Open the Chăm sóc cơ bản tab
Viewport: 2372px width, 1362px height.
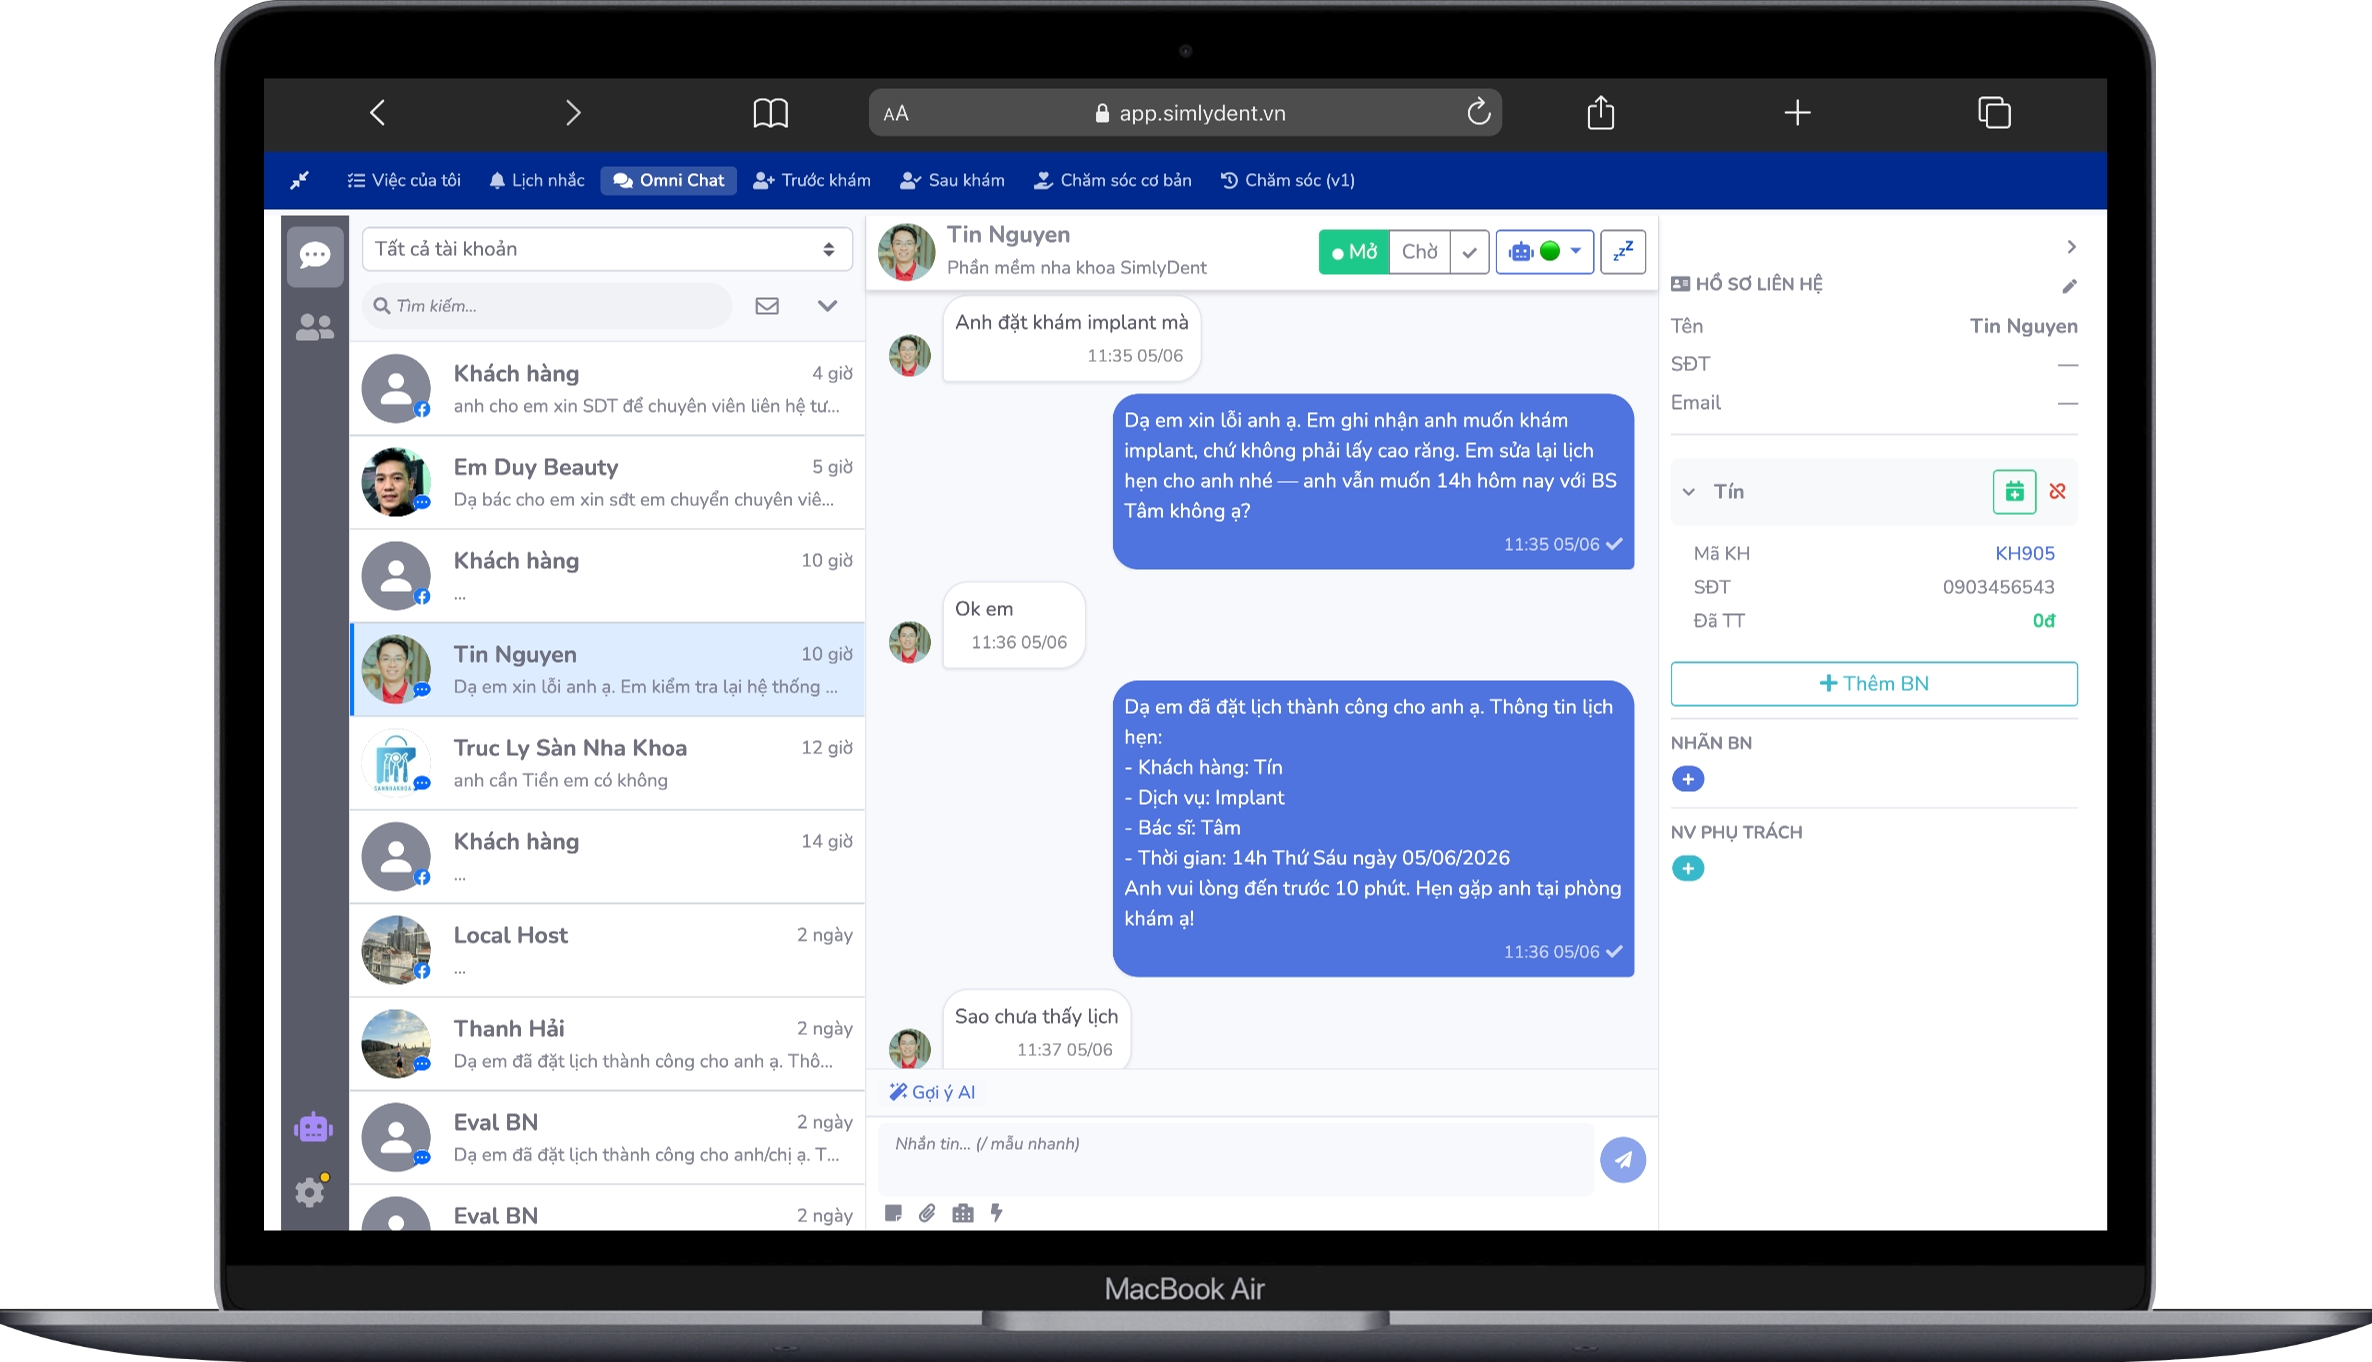pyautogui.click(x=1112, y=180)
